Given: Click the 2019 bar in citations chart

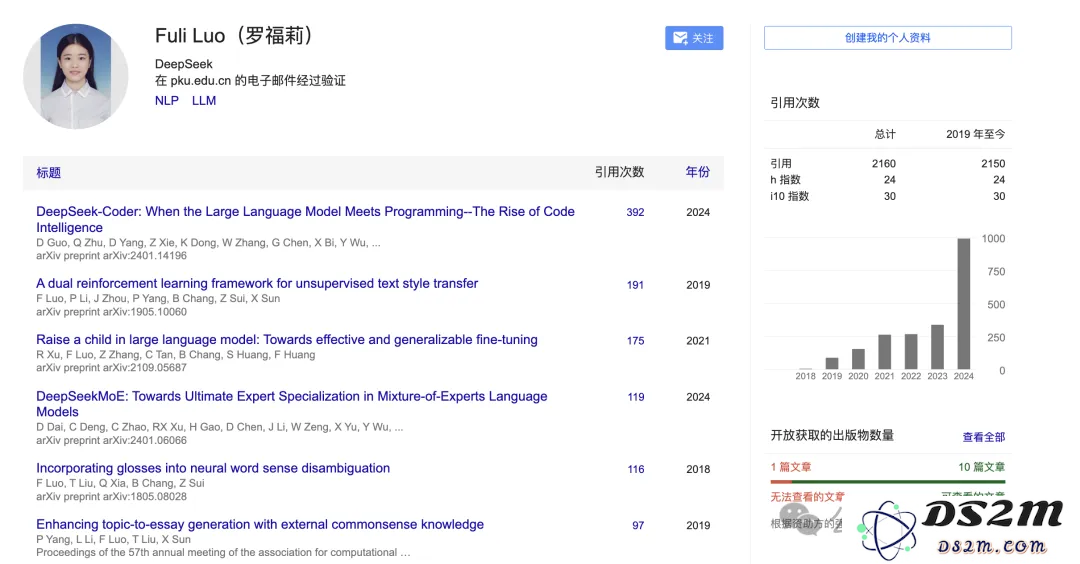Looking at the screenshot, I should coord(832,364).
